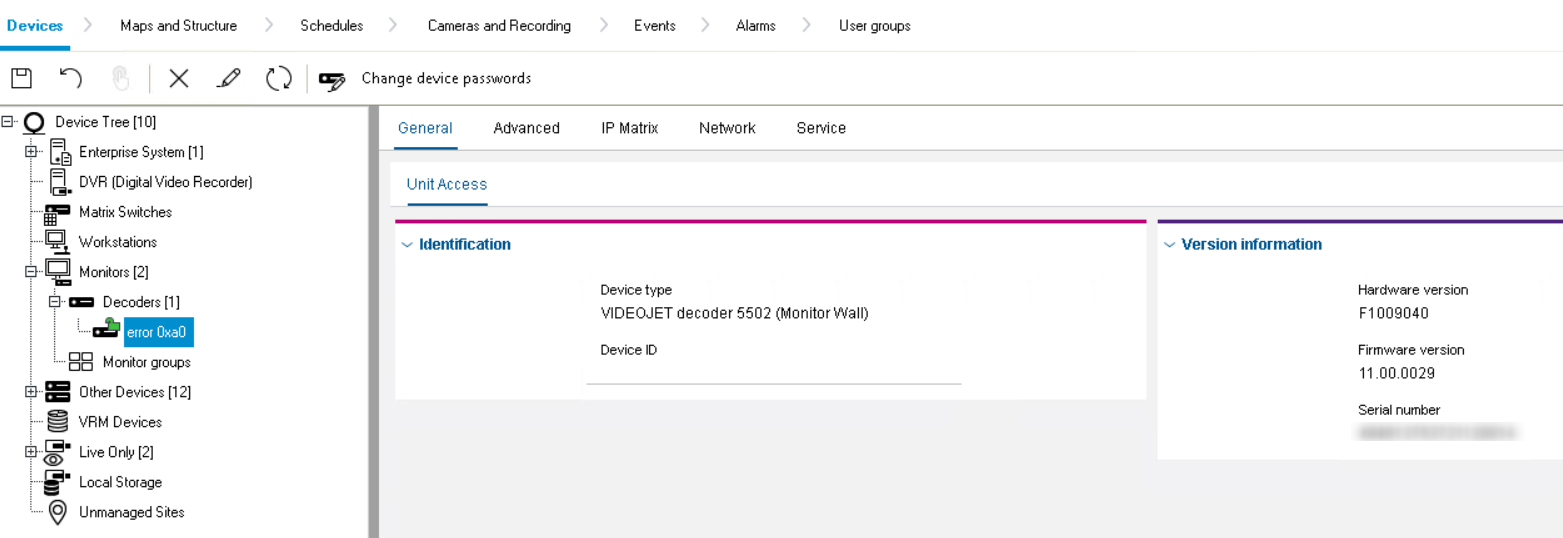Click the Matrix Switches tree icon

[58, 212]
